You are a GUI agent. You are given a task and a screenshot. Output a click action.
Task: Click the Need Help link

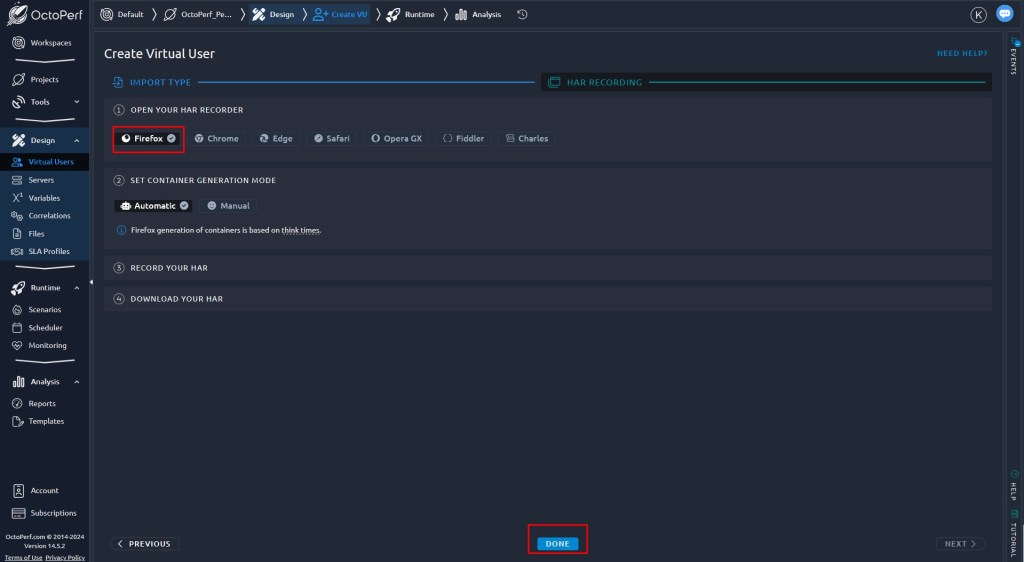tap(961, 54)
